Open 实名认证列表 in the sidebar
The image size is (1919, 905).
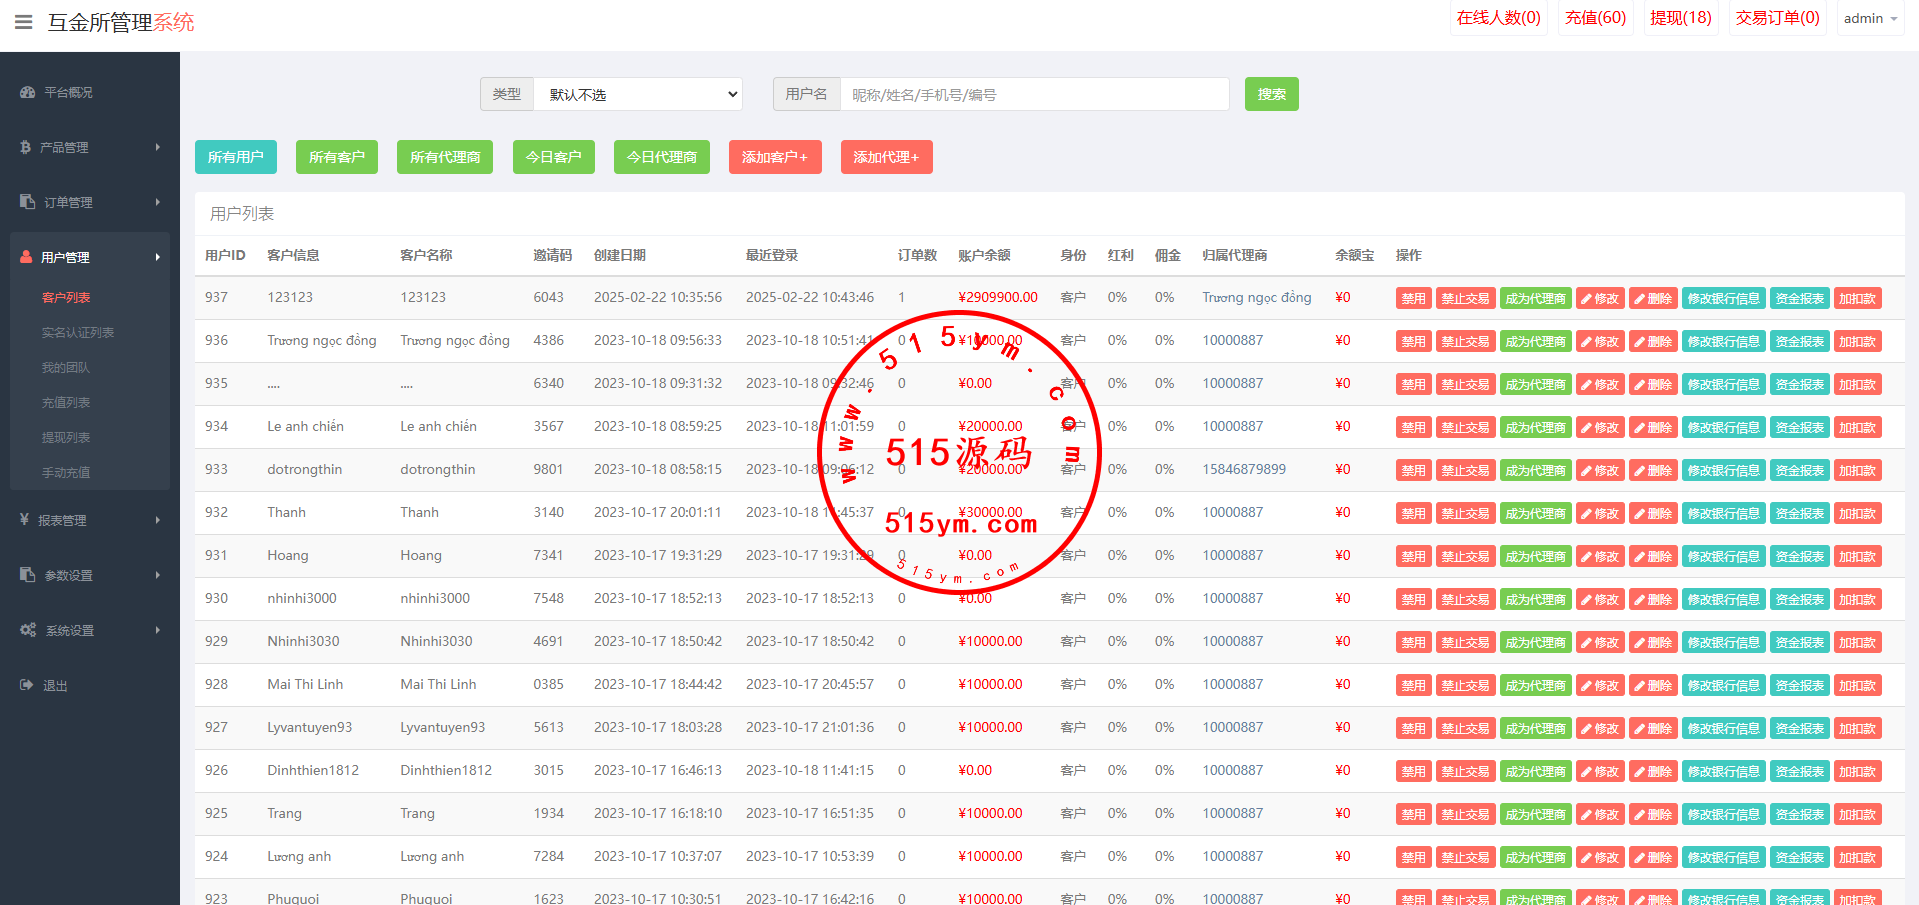(78, 332)
